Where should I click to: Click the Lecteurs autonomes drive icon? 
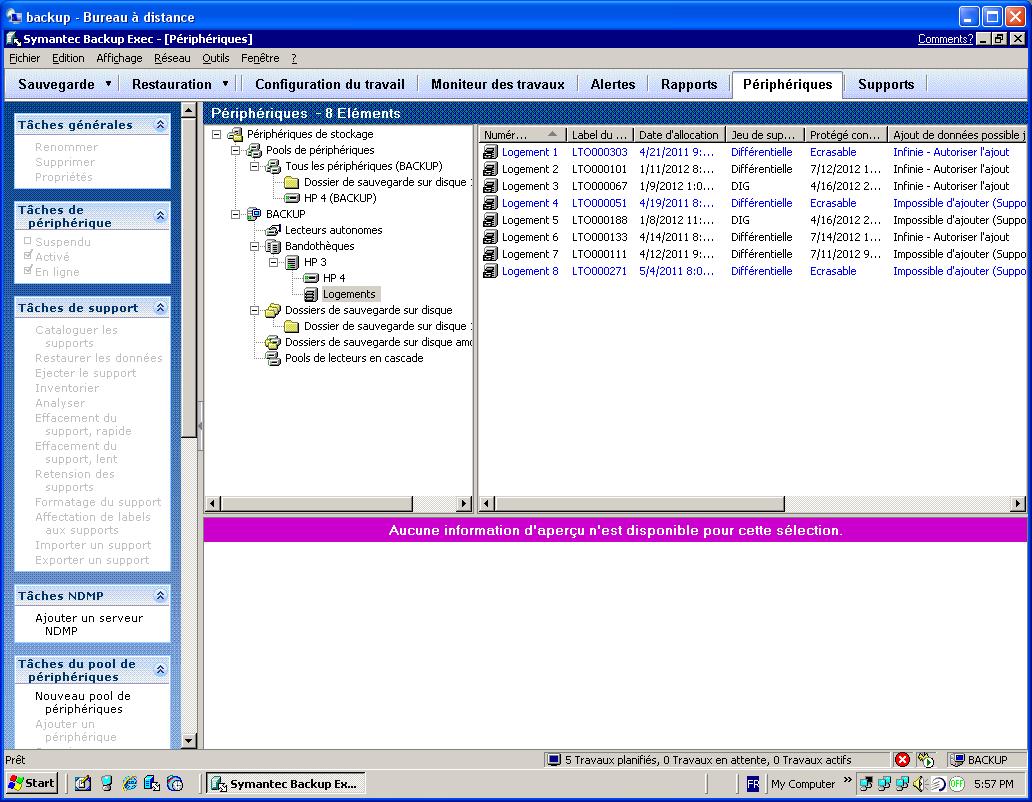click(x=273, y=230)
